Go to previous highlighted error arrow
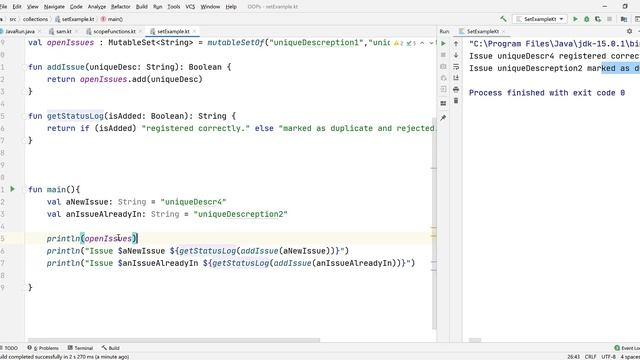 [422, 43]
